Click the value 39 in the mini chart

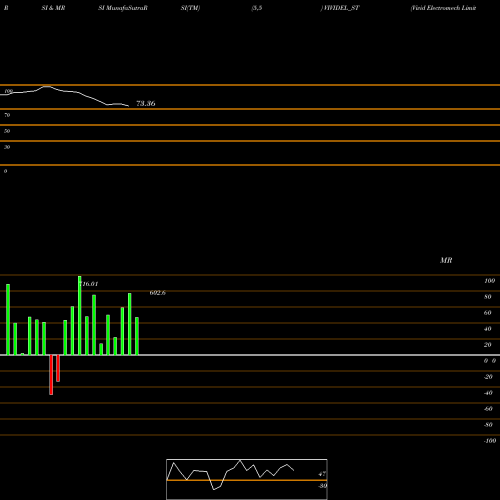pos(323,486)
